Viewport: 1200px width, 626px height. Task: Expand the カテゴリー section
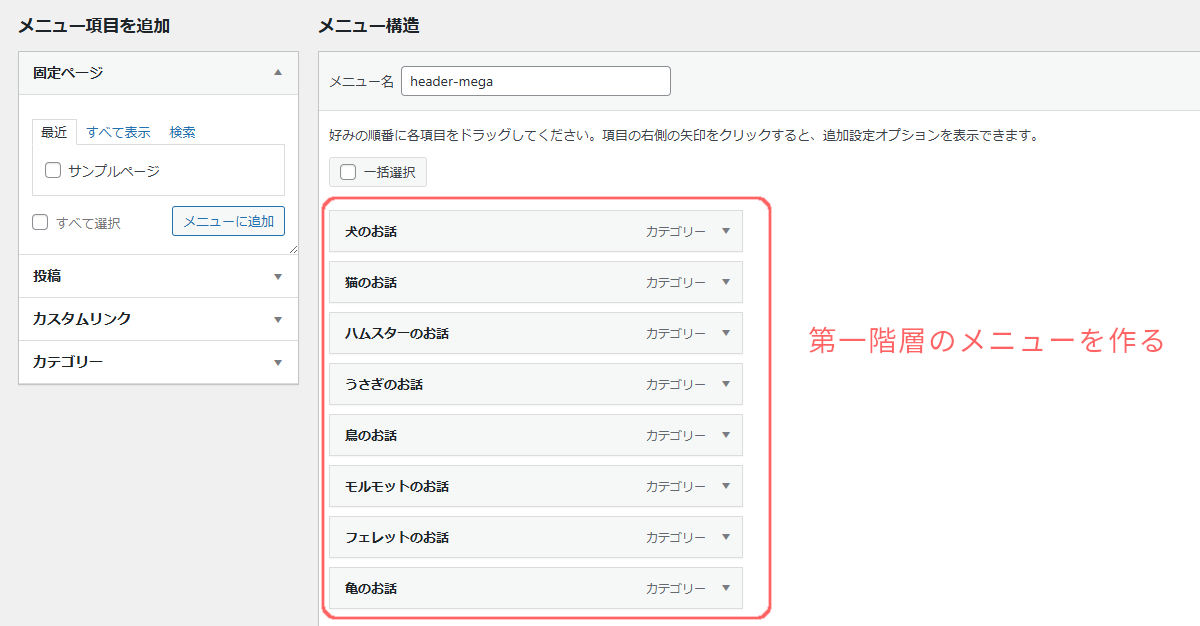click(x=278, y=363)
